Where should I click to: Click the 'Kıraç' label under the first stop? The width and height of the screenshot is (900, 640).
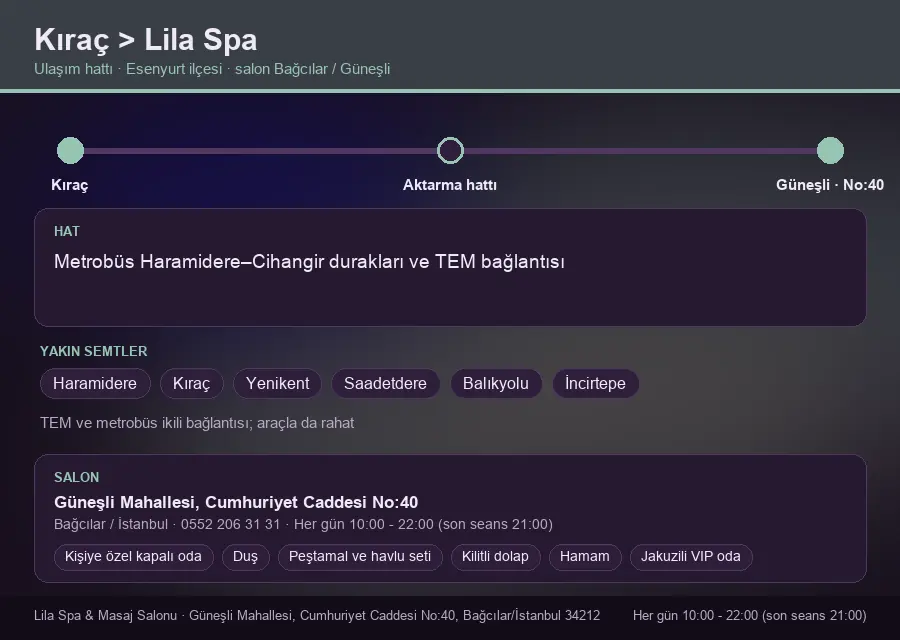(69, 185)
